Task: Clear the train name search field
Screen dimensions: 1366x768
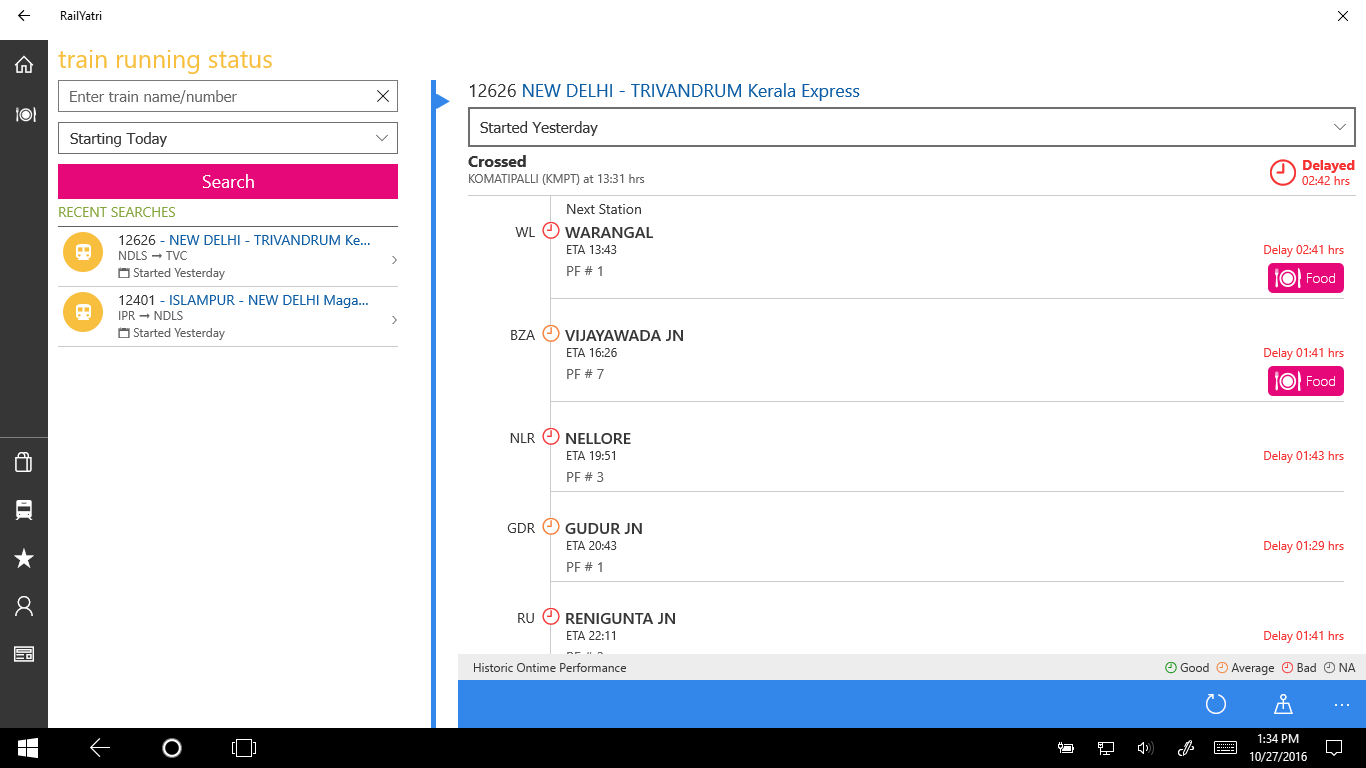Action: [x=382, y=96]
